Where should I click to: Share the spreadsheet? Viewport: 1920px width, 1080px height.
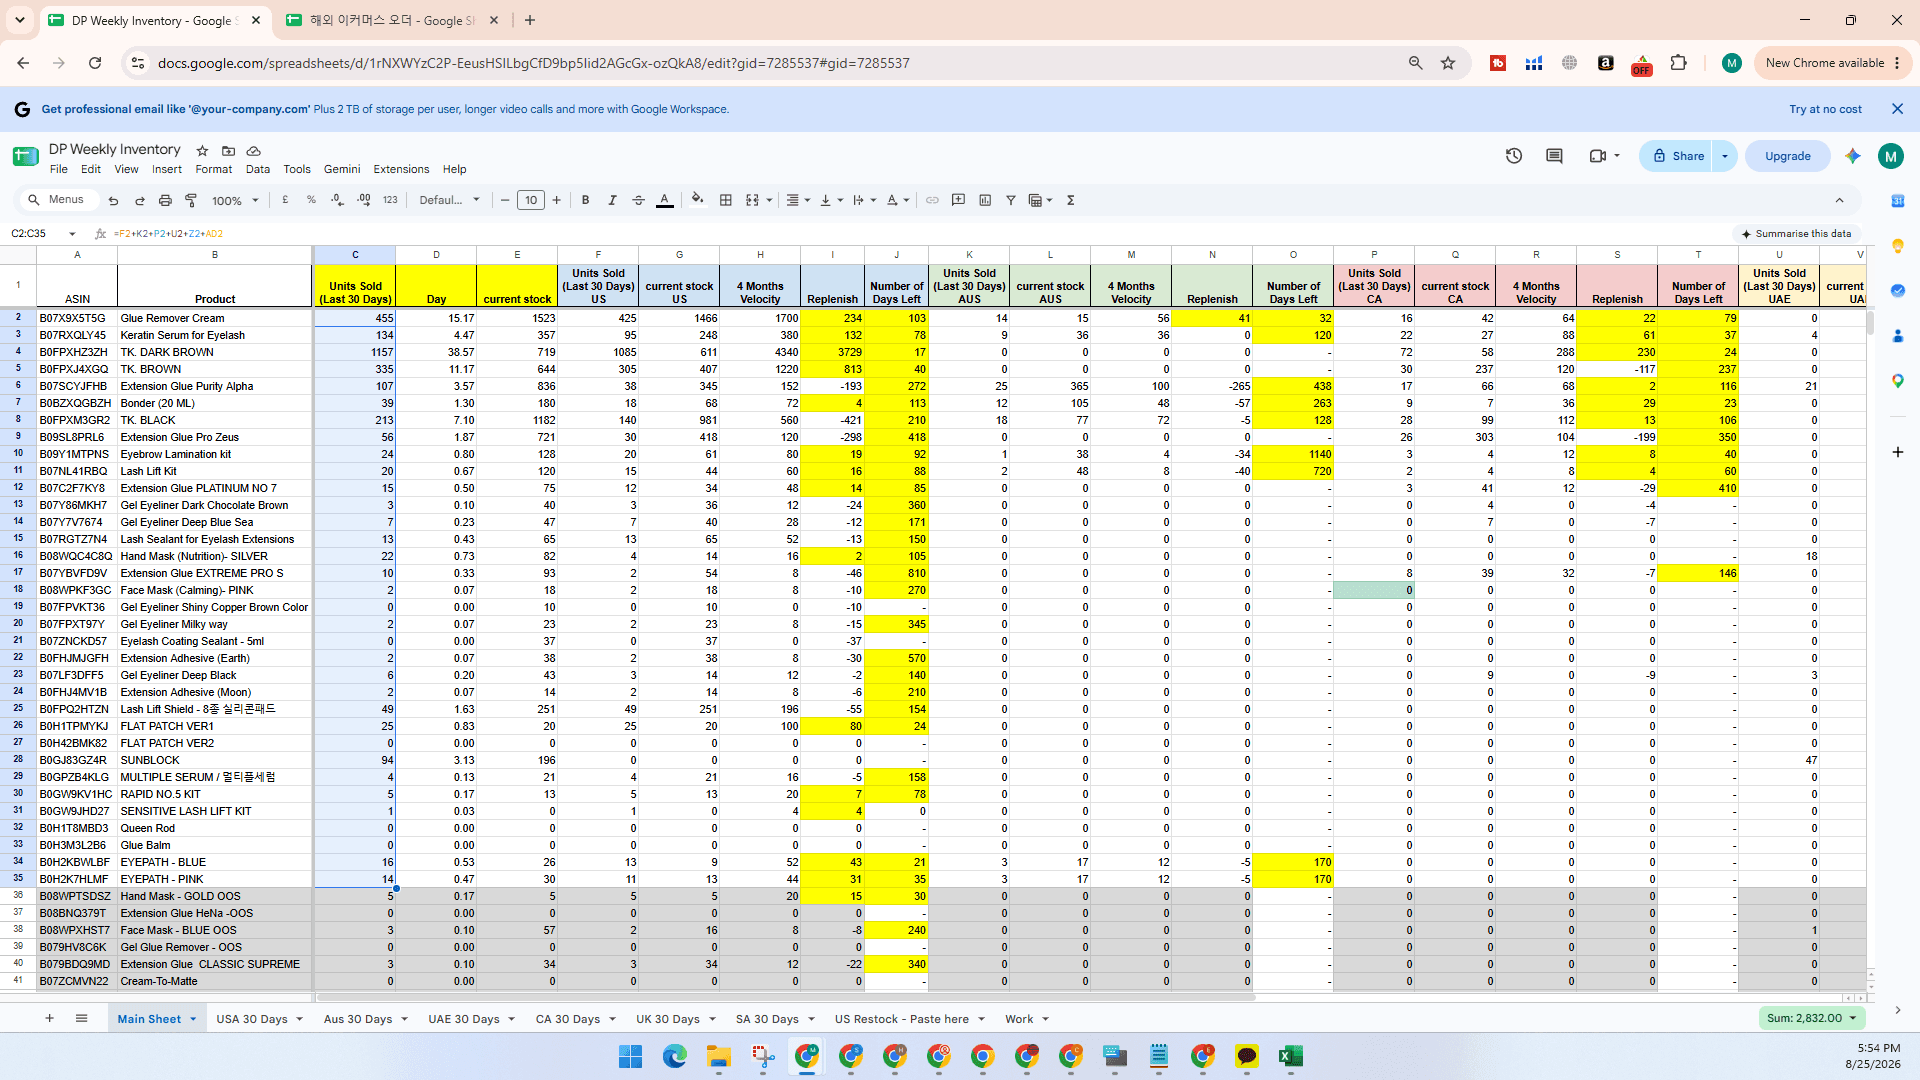click(x=1678, y=156)
